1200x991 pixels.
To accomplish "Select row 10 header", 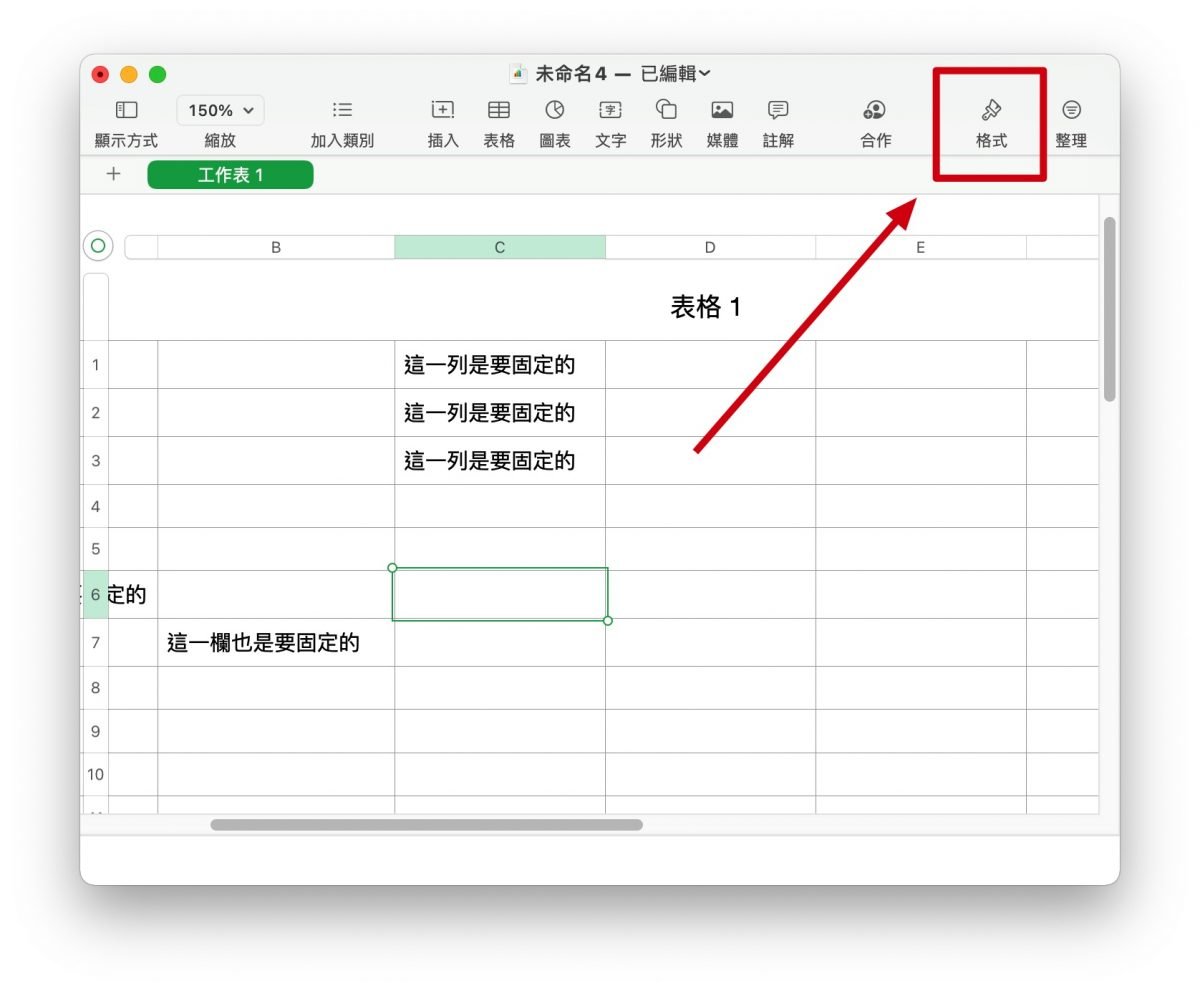I will (x=96, y=774).
